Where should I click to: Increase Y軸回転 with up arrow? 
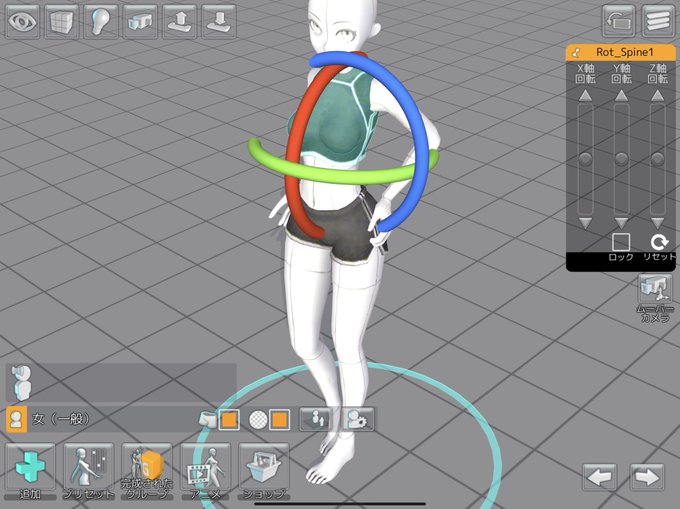click(x=621, y=95)
